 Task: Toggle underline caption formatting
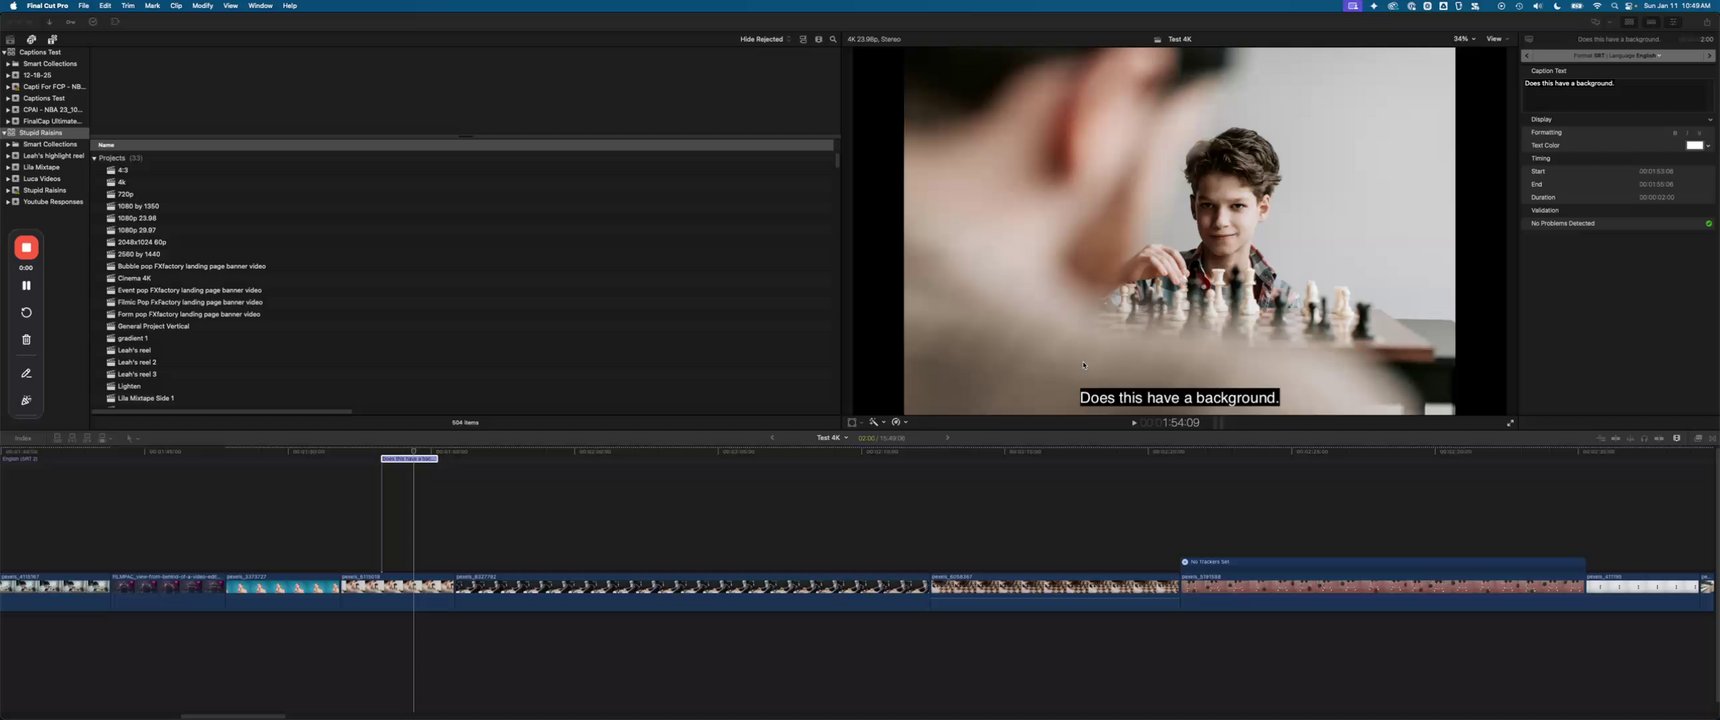(x=1699, y=133)
